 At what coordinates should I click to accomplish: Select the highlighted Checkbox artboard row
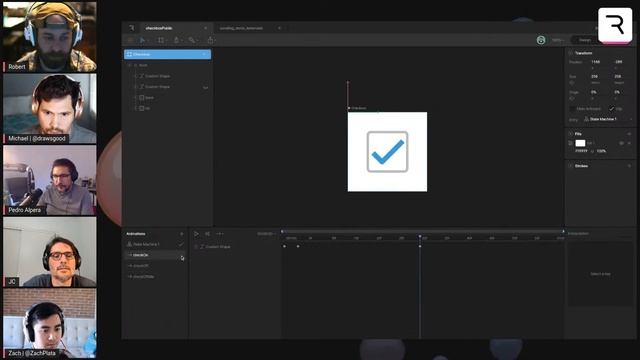167,54
